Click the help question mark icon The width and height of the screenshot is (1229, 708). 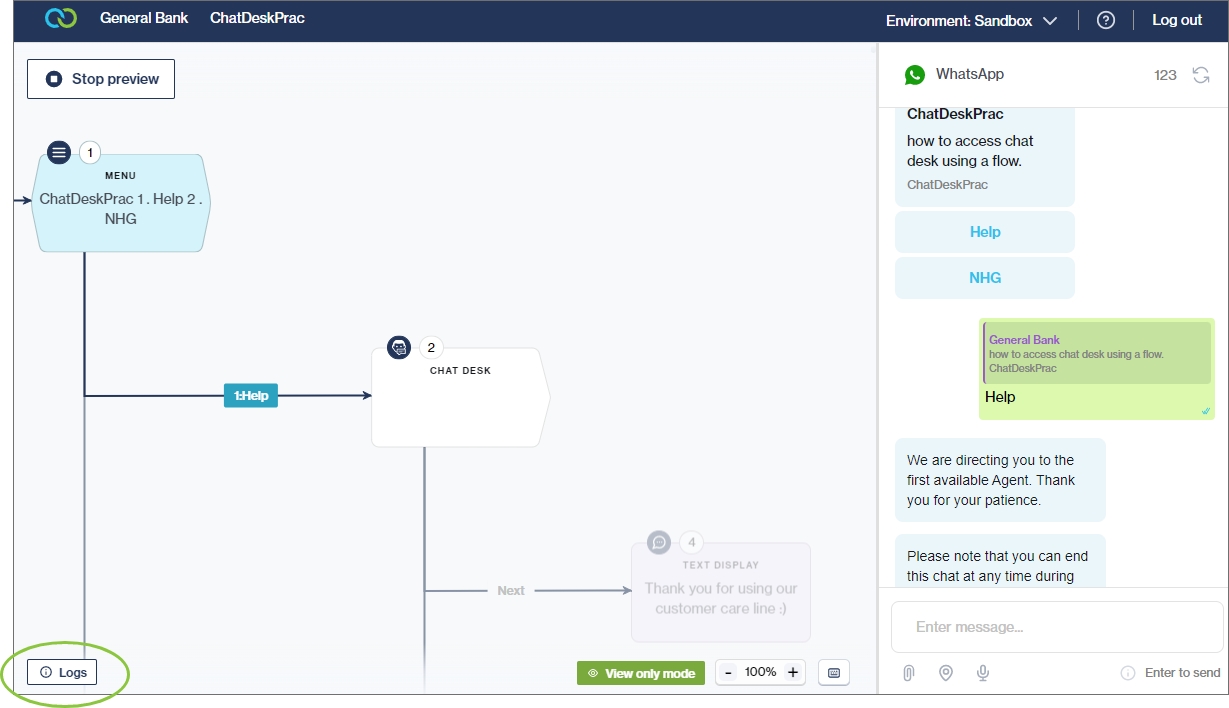(x=1105, y=20)
